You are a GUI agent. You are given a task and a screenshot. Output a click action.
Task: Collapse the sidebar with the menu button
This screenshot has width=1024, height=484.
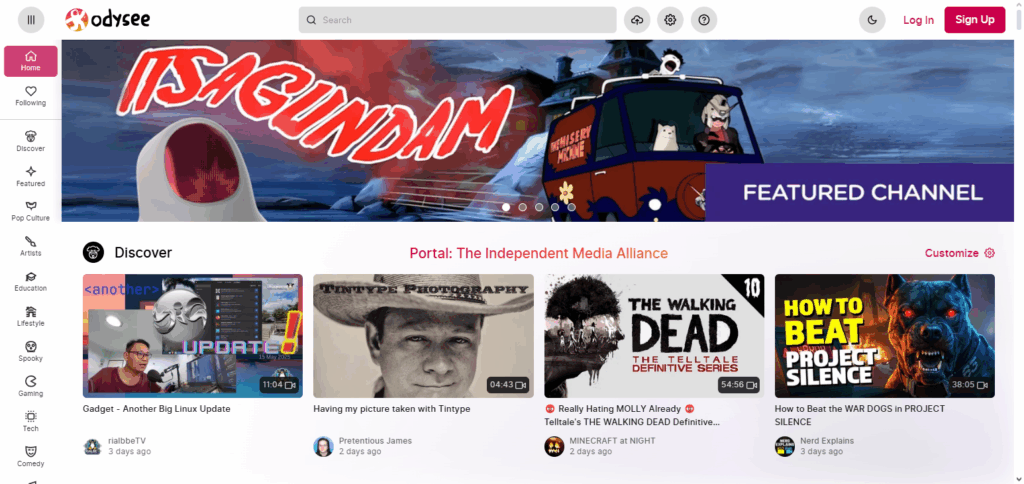(x=31, y=20)
